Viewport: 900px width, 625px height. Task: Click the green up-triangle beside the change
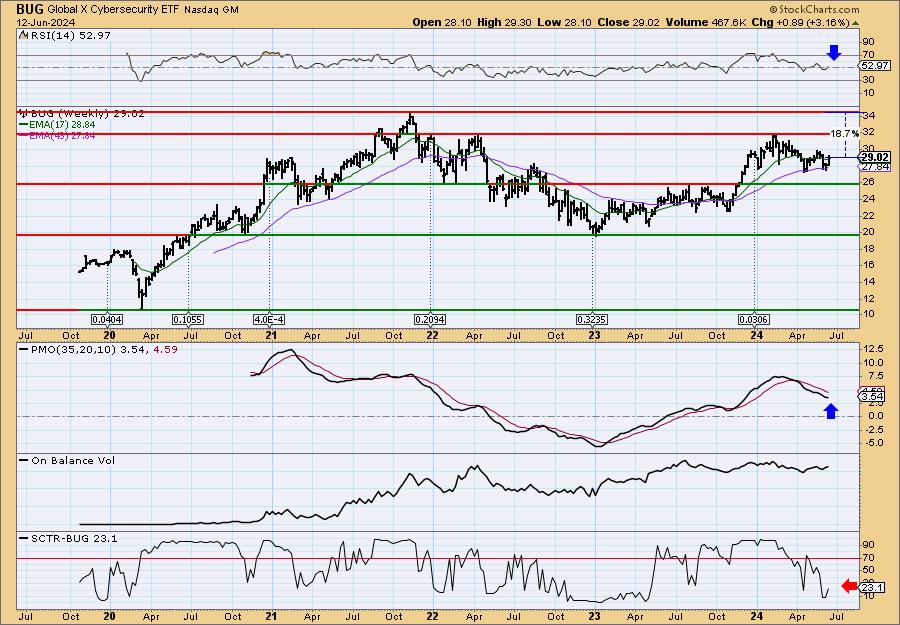pos(855,23)
